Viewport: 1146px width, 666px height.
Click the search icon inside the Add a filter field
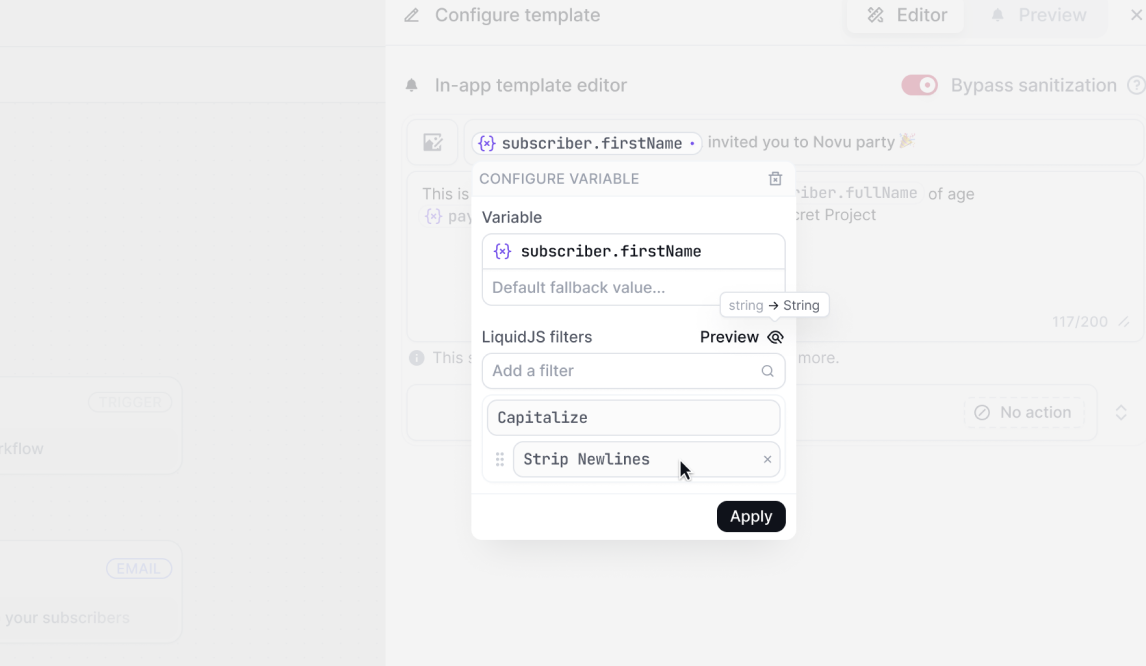click(767, 370)
